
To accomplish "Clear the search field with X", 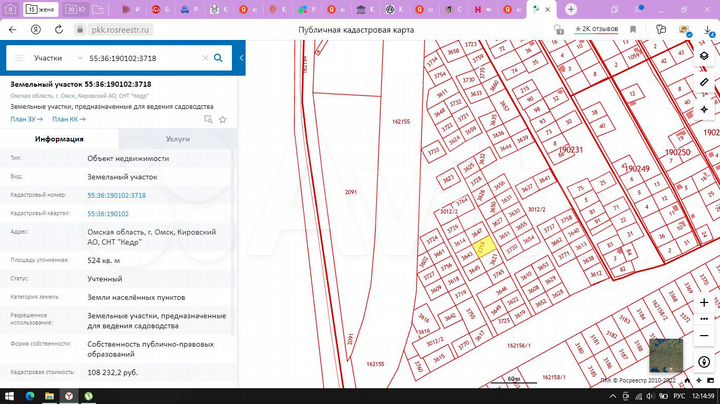I will [x=205, y=58].
